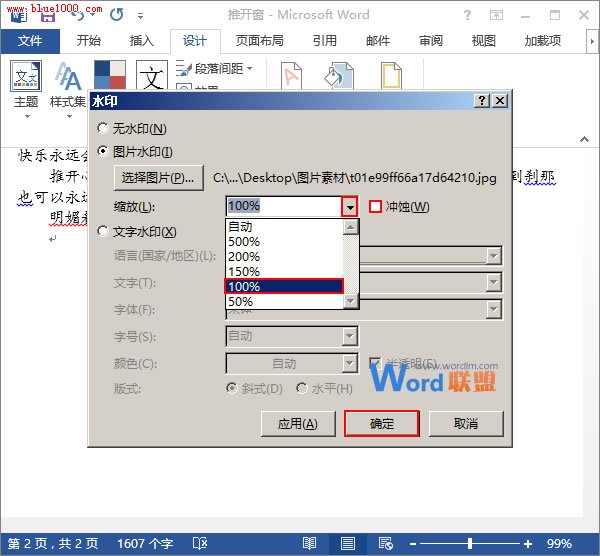Choose 150% in the scale list
600x556 pixels.
pos(284,271)
